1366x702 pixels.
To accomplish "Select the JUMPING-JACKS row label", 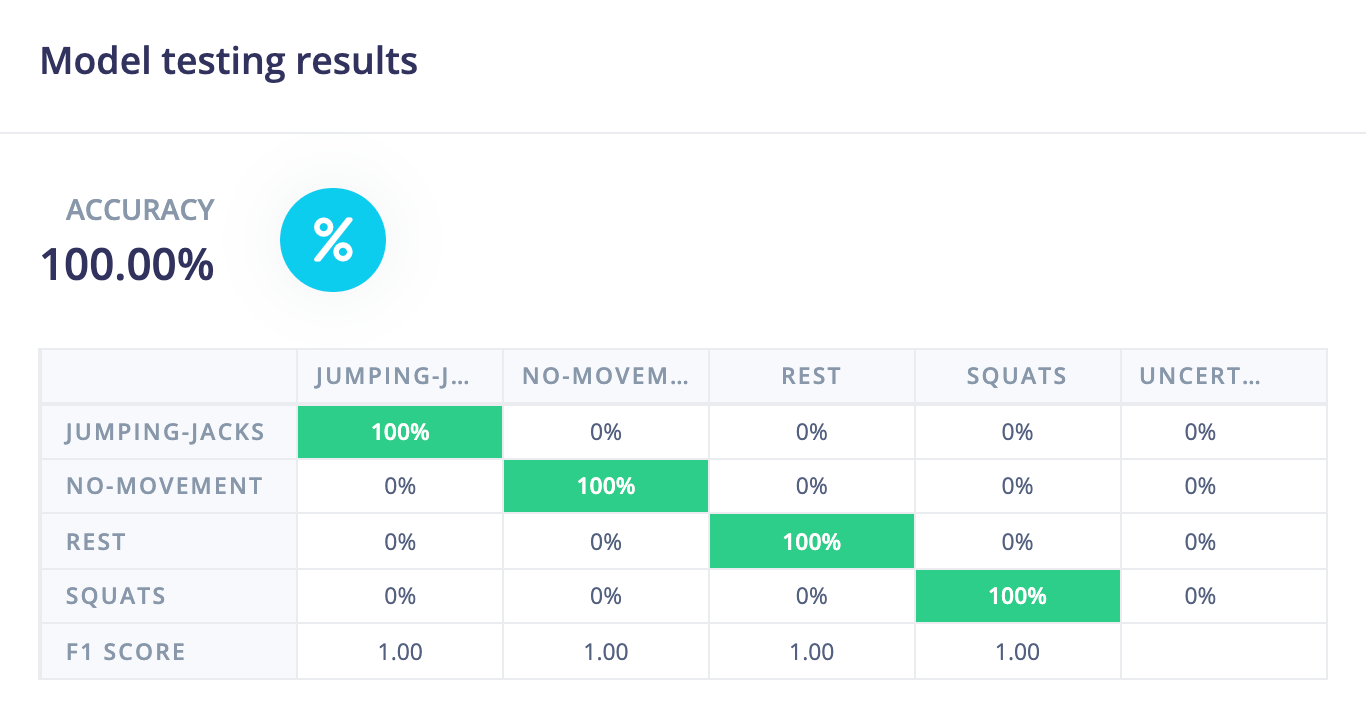I will [165, 432].
